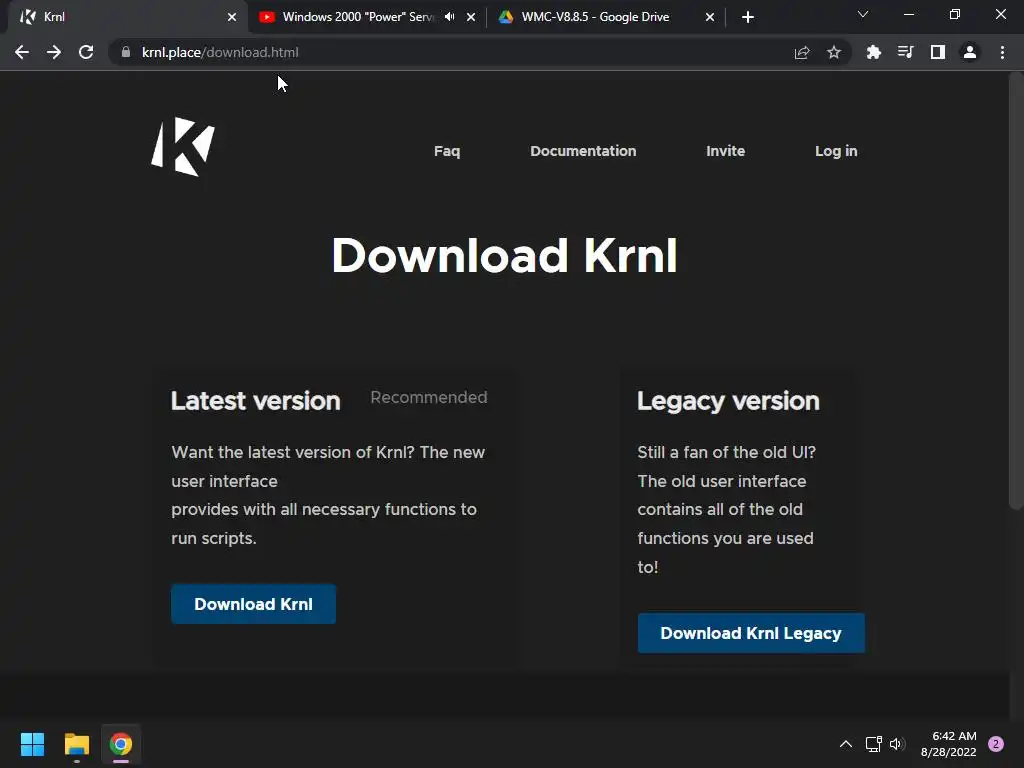The image size is (1024, 768).
Task: Bookmark this page with the star icon
Action: (x=834, y=52)
